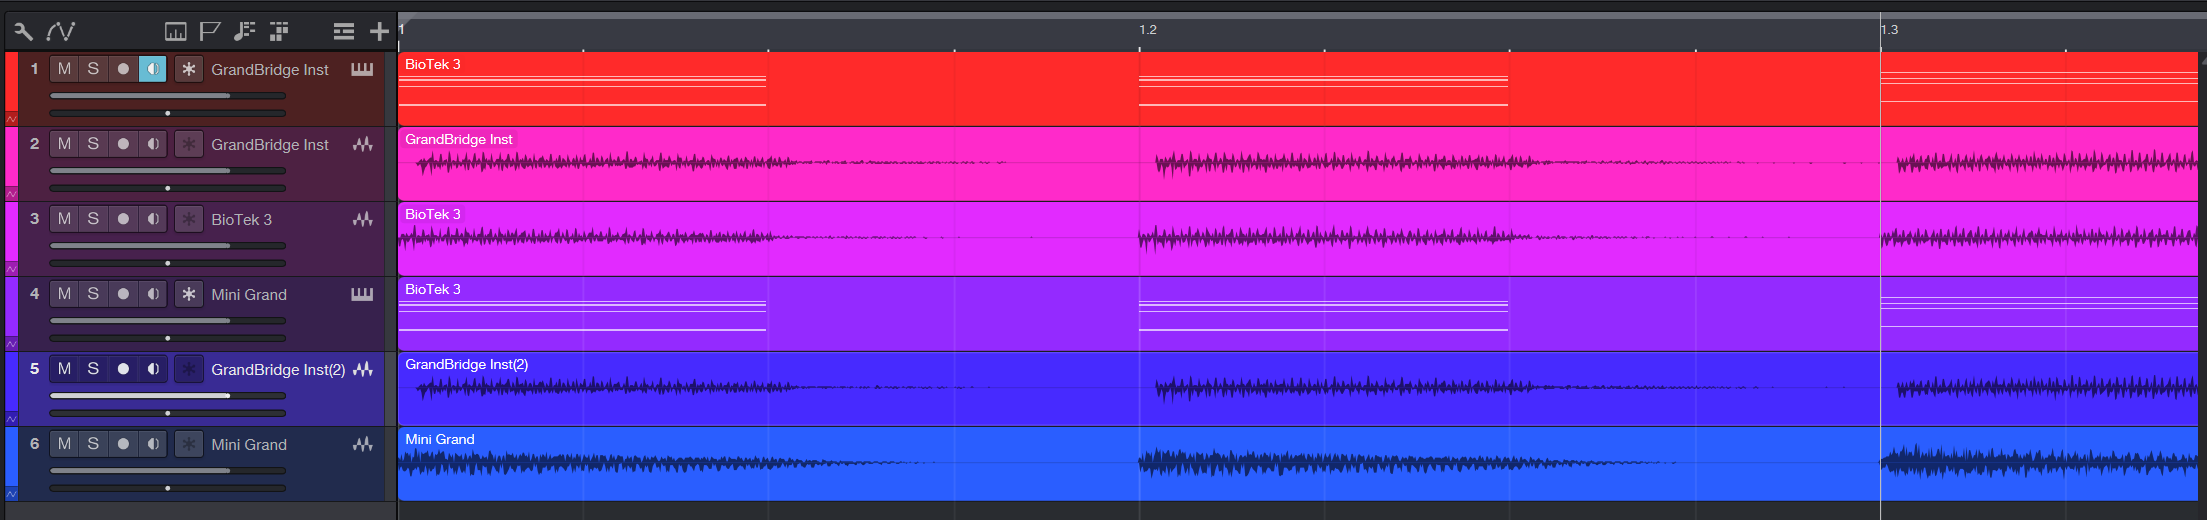Image resolution: width=2207 pixels, height=520 pixels.
Task: Click the red color strip of track 1
Action: pos(12,81)
